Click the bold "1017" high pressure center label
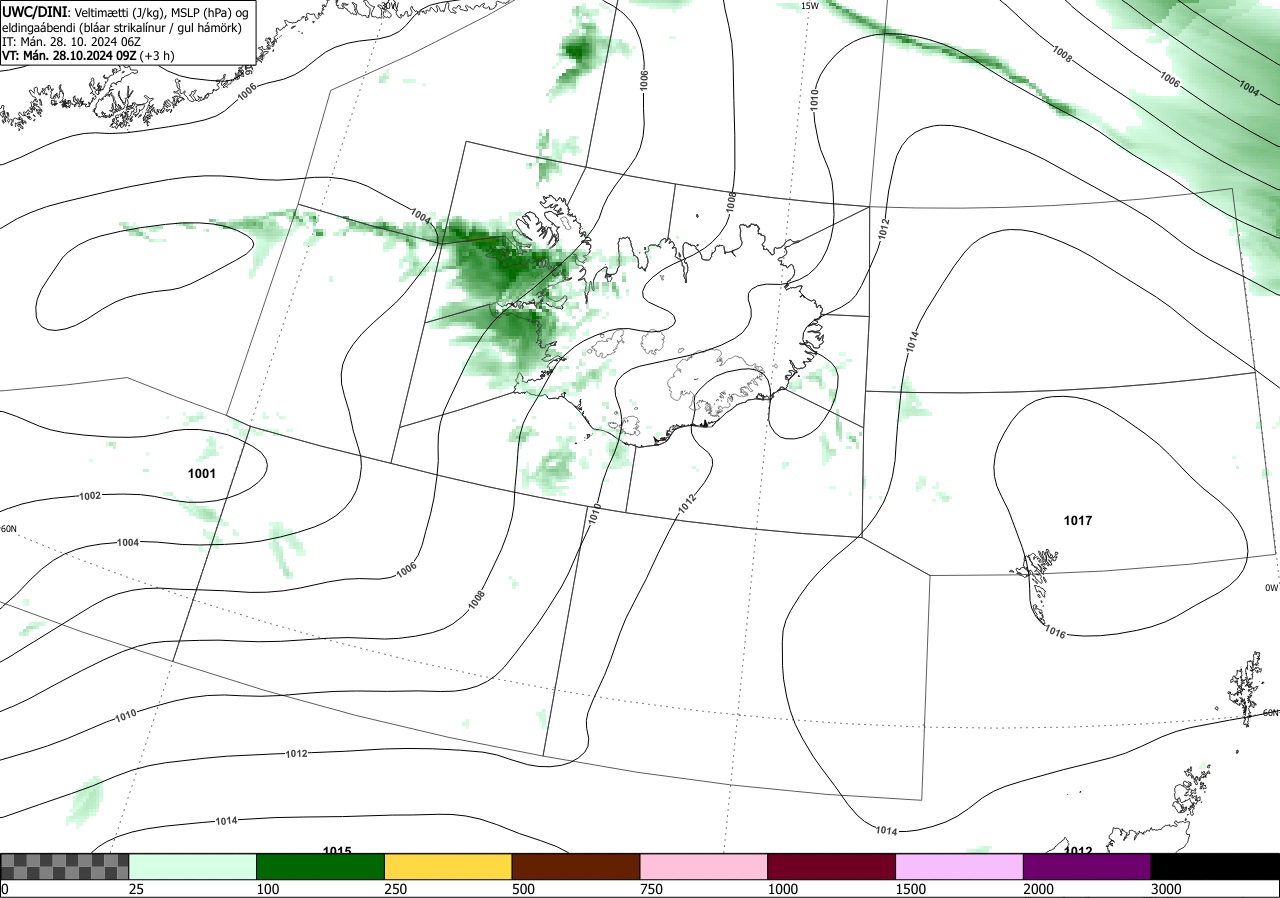This screenshot has height=898, width=1280. tap(1078, 521)
